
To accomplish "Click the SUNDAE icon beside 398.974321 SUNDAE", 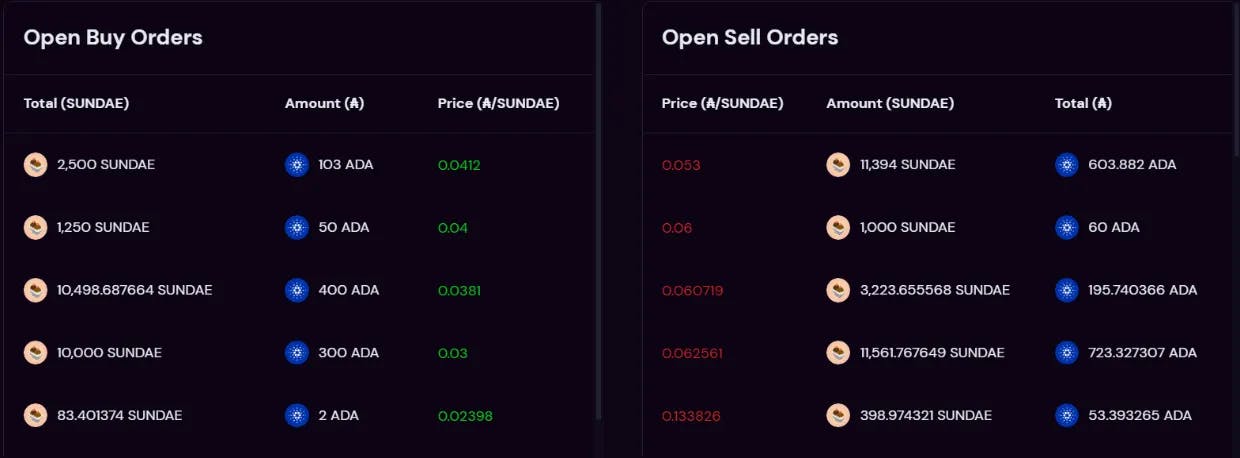I will (838, 415).
